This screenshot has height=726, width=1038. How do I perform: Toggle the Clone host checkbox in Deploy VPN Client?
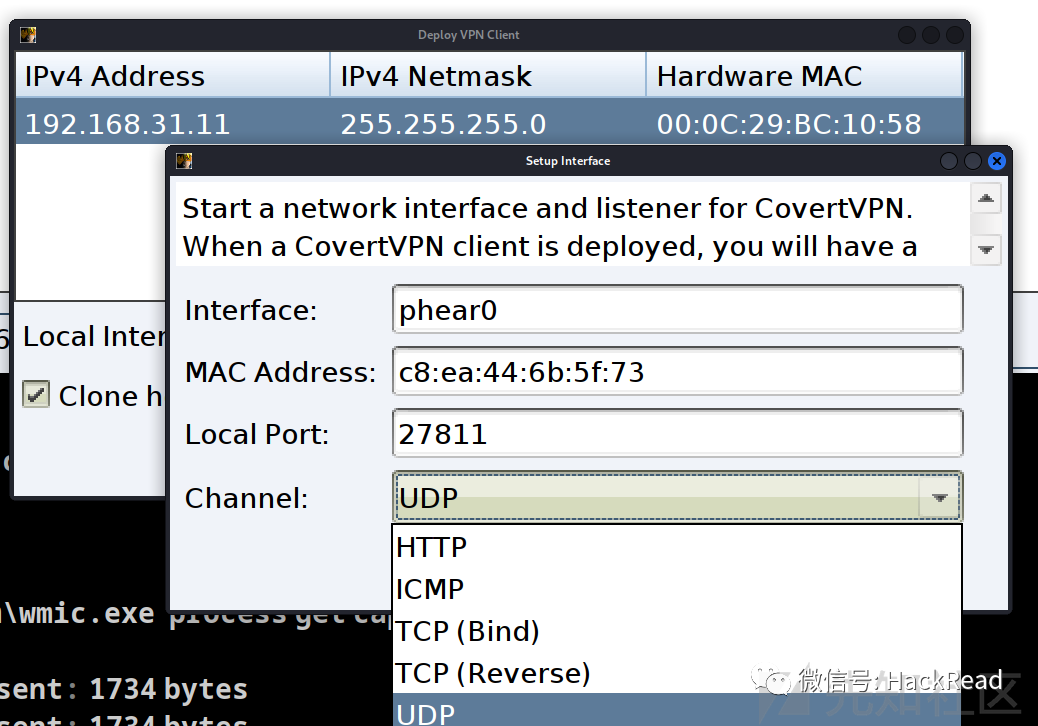(36, 394)
